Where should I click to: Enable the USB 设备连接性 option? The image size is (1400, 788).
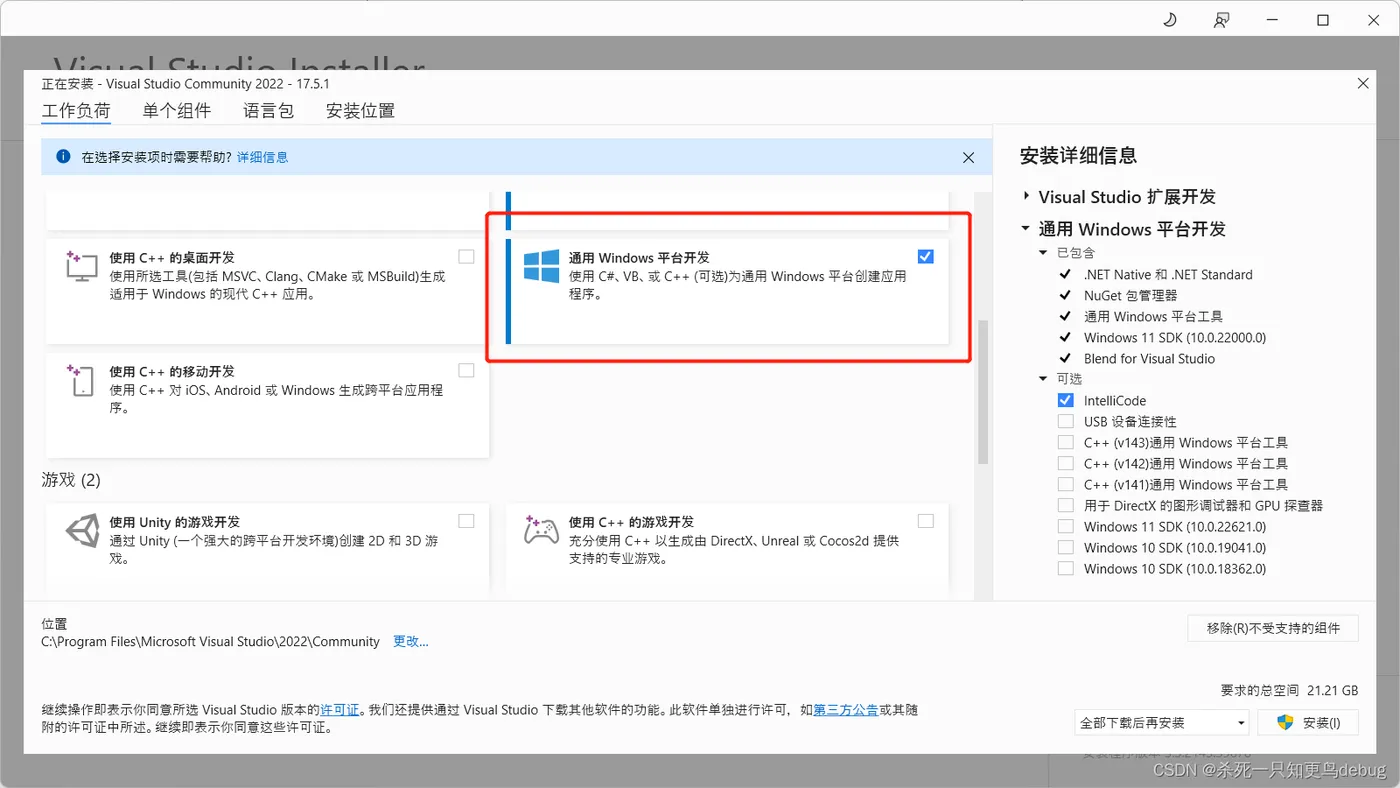click(1065, 421)
